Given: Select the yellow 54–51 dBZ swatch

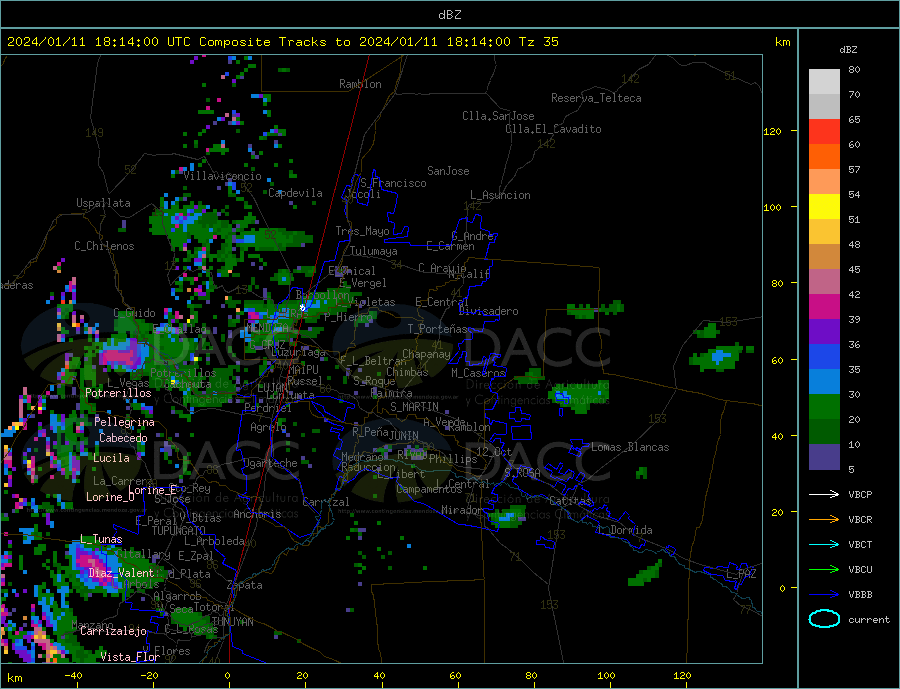Looking at the screenshot, I should [824, 207].
